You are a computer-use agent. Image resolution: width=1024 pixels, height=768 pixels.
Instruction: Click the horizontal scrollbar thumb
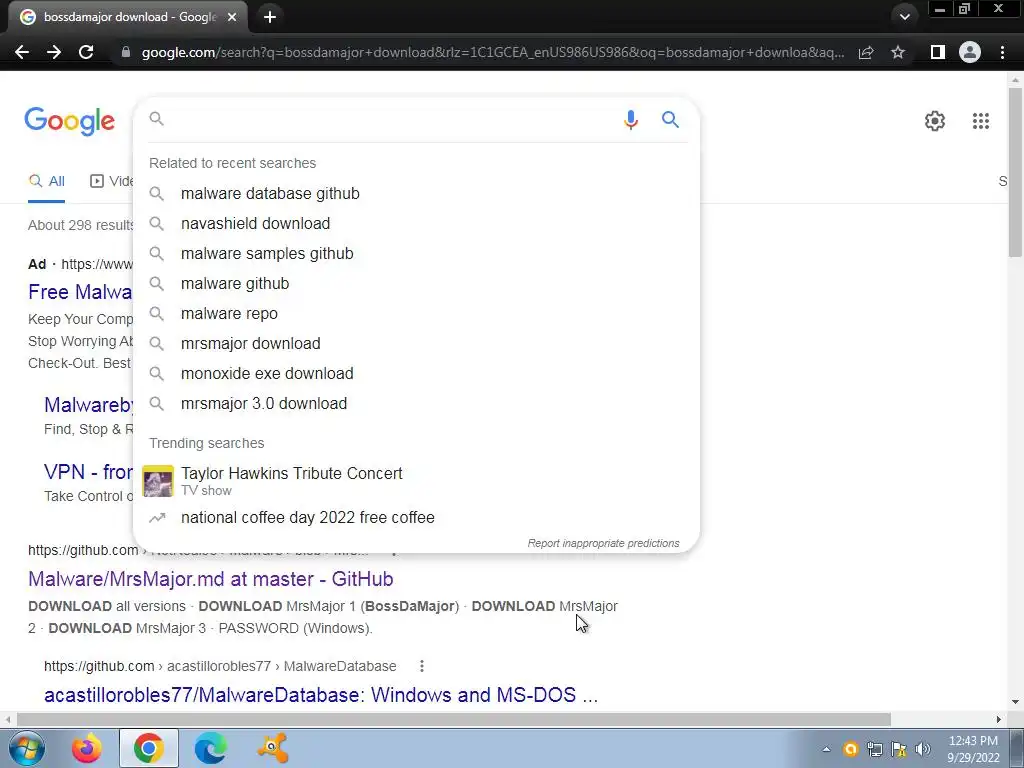[x=453, y=719]
